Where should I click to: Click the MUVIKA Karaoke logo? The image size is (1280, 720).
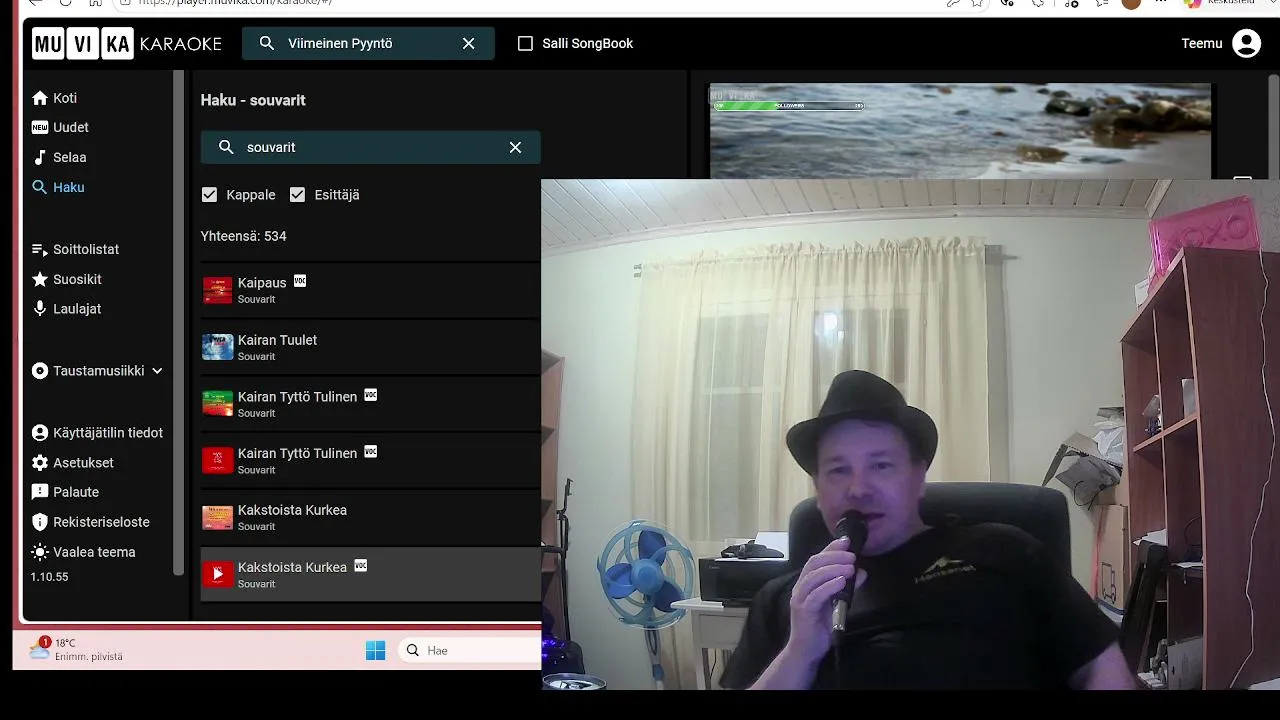pyautogui.click(x=127, y=43)
